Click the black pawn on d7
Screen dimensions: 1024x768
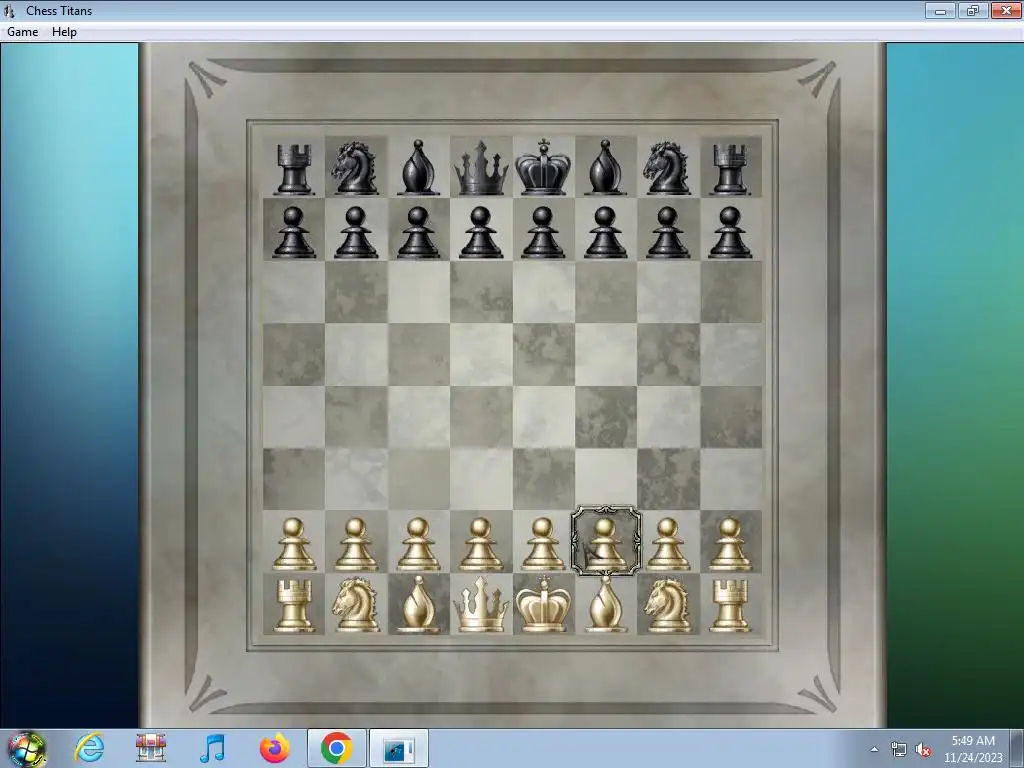481,232
